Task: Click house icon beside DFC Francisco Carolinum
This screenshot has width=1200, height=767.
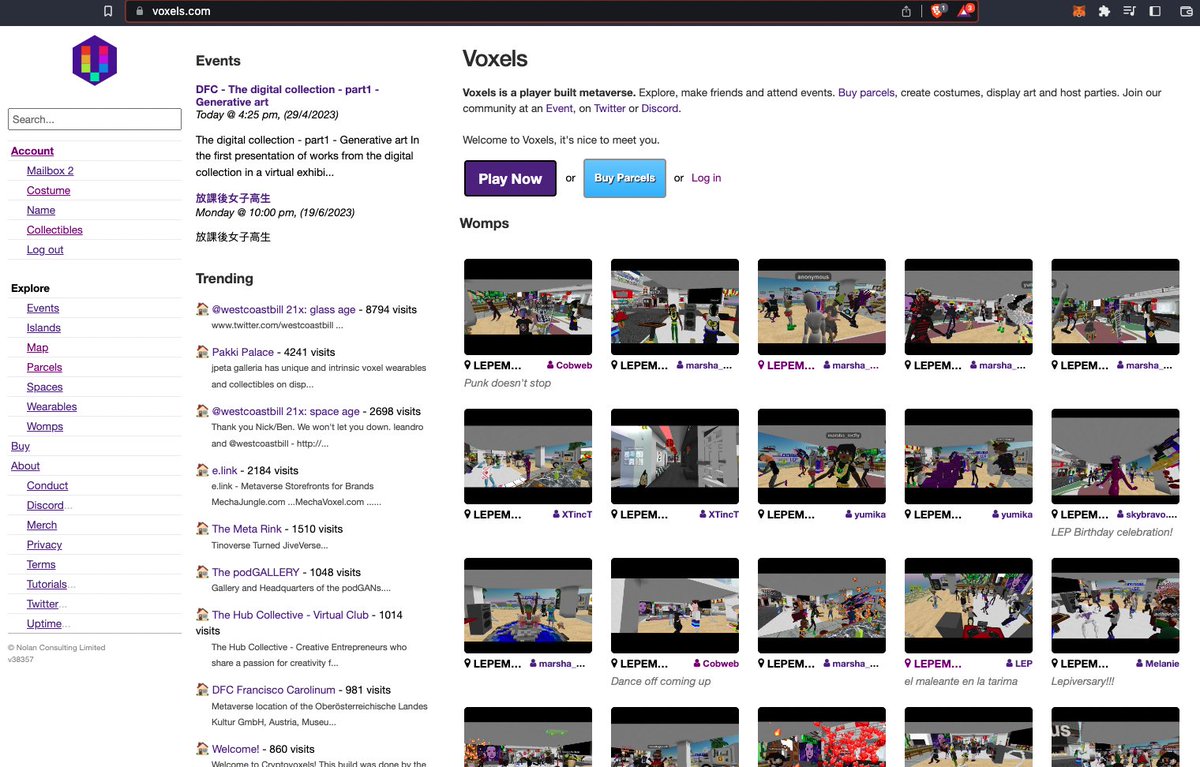Action: point(202,690)
